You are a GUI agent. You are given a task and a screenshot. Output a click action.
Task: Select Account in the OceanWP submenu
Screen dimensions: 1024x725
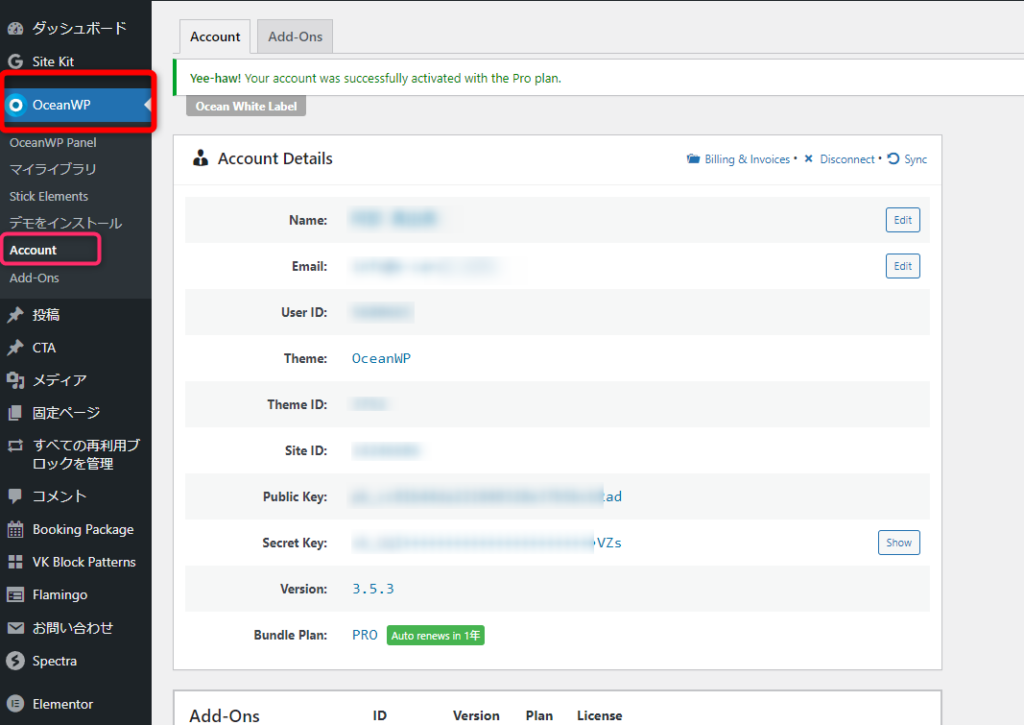[x=33, y=250]
